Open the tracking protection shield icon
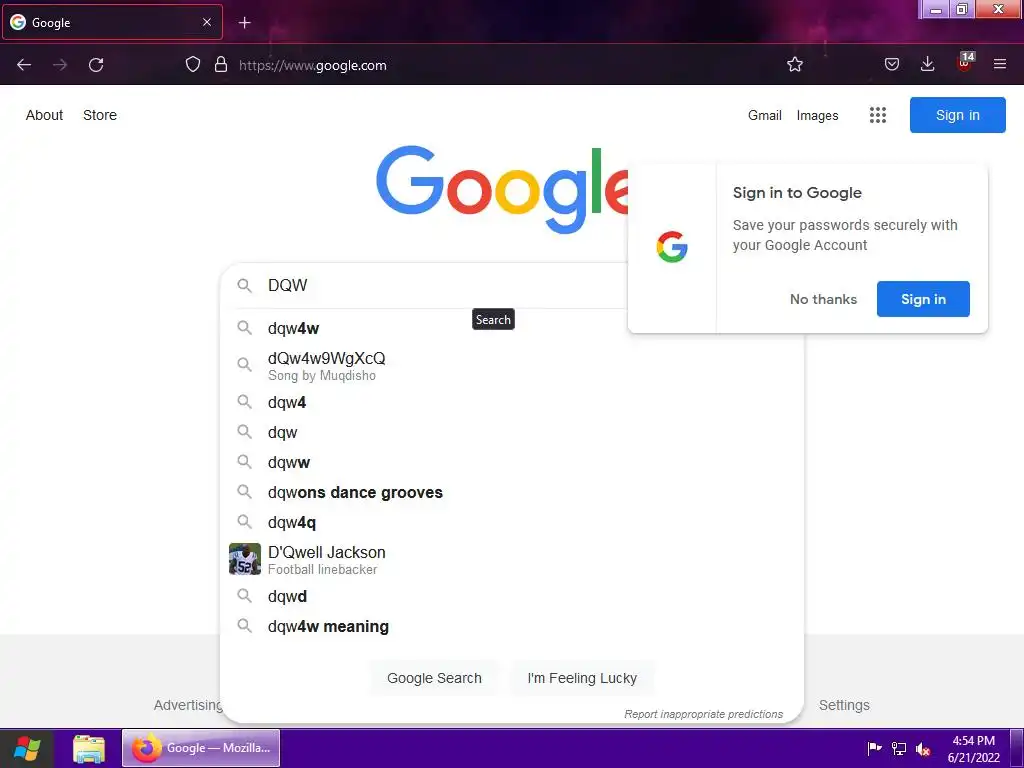 pos(193,64)
